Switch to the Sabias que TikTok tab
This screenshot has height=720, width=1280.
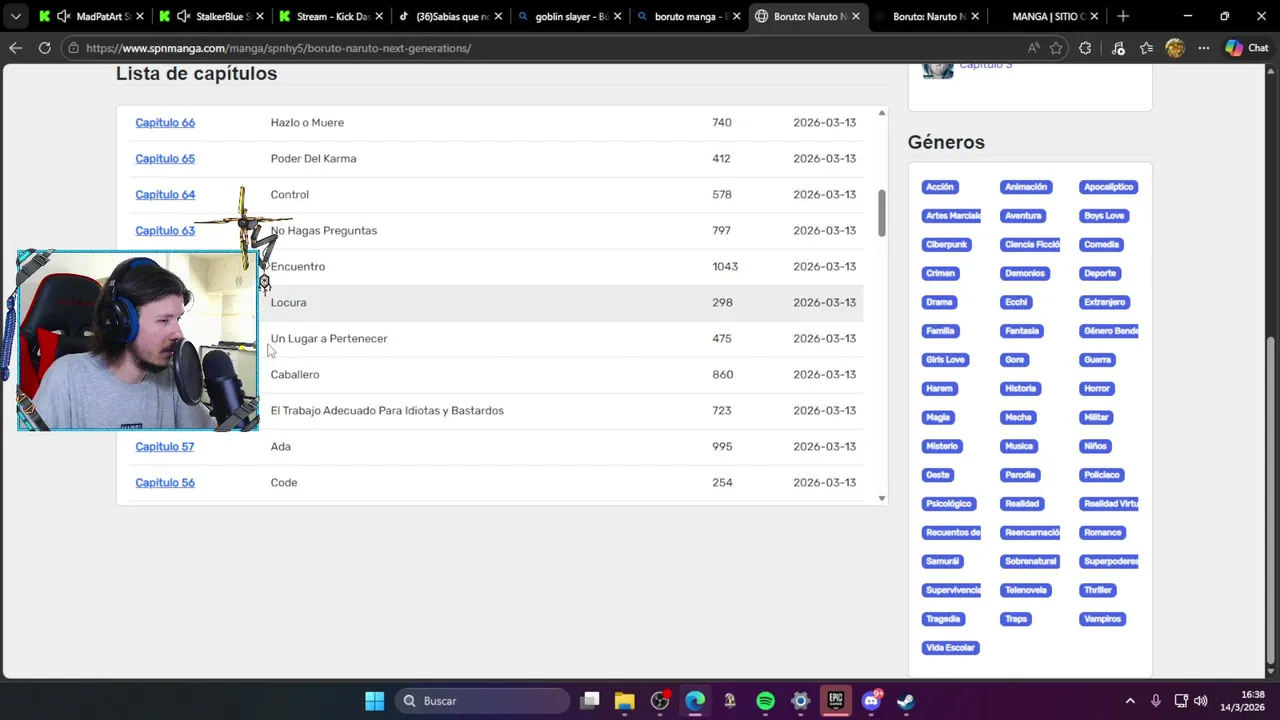click(450, 16)
